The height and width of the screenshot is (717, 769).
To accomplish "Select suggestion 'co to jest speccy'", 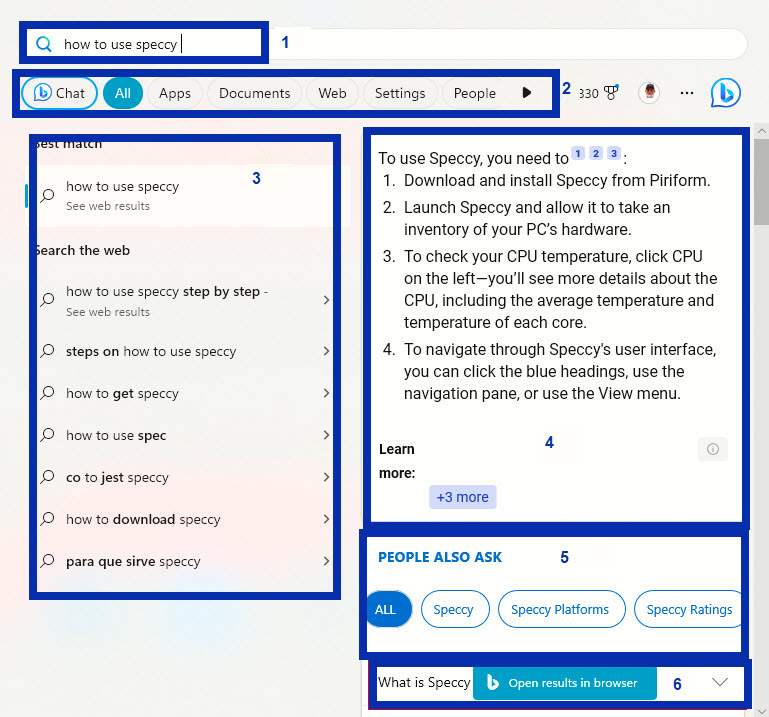I will [x=117, y=477].
